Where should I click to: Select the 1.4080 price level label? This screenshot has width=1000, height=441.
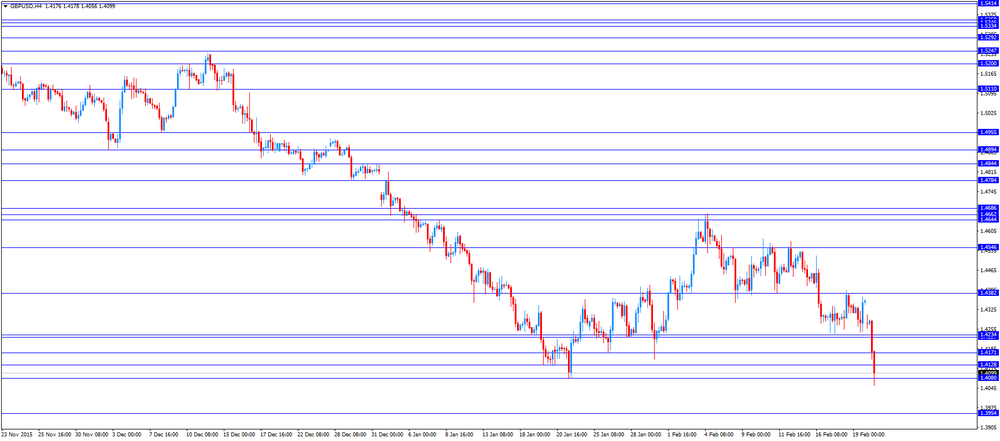click(988, 378)
